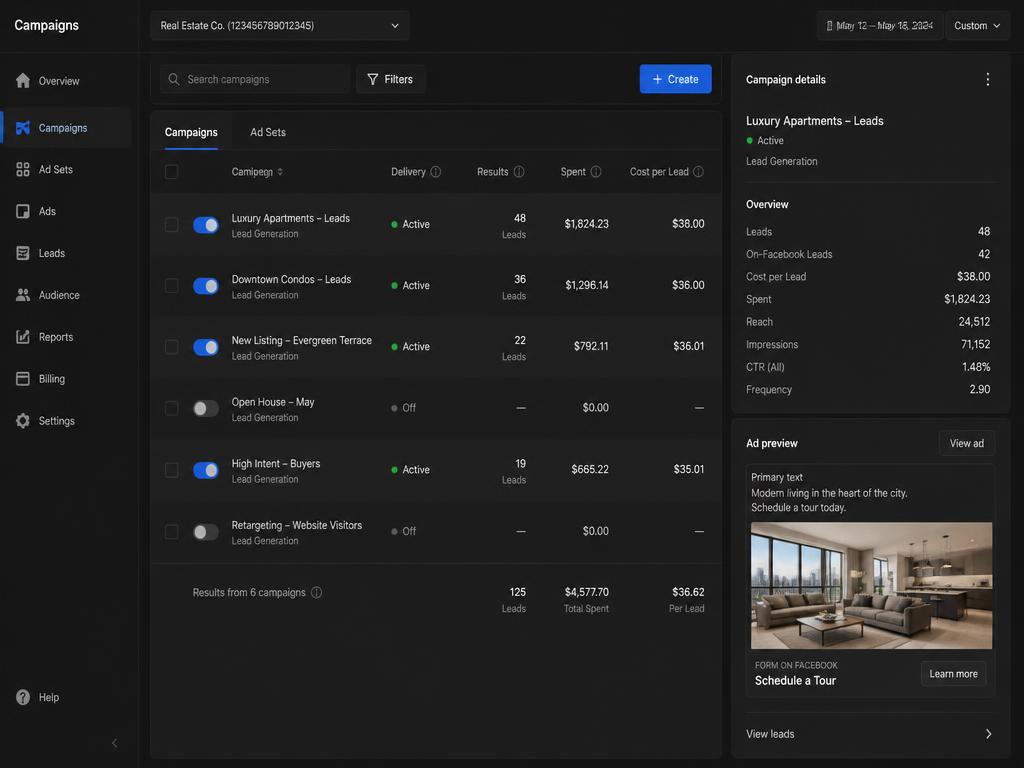Switch to the Ad Sets tab
The height and width of the screenshot is (768, 1024).
coord(268,132)
